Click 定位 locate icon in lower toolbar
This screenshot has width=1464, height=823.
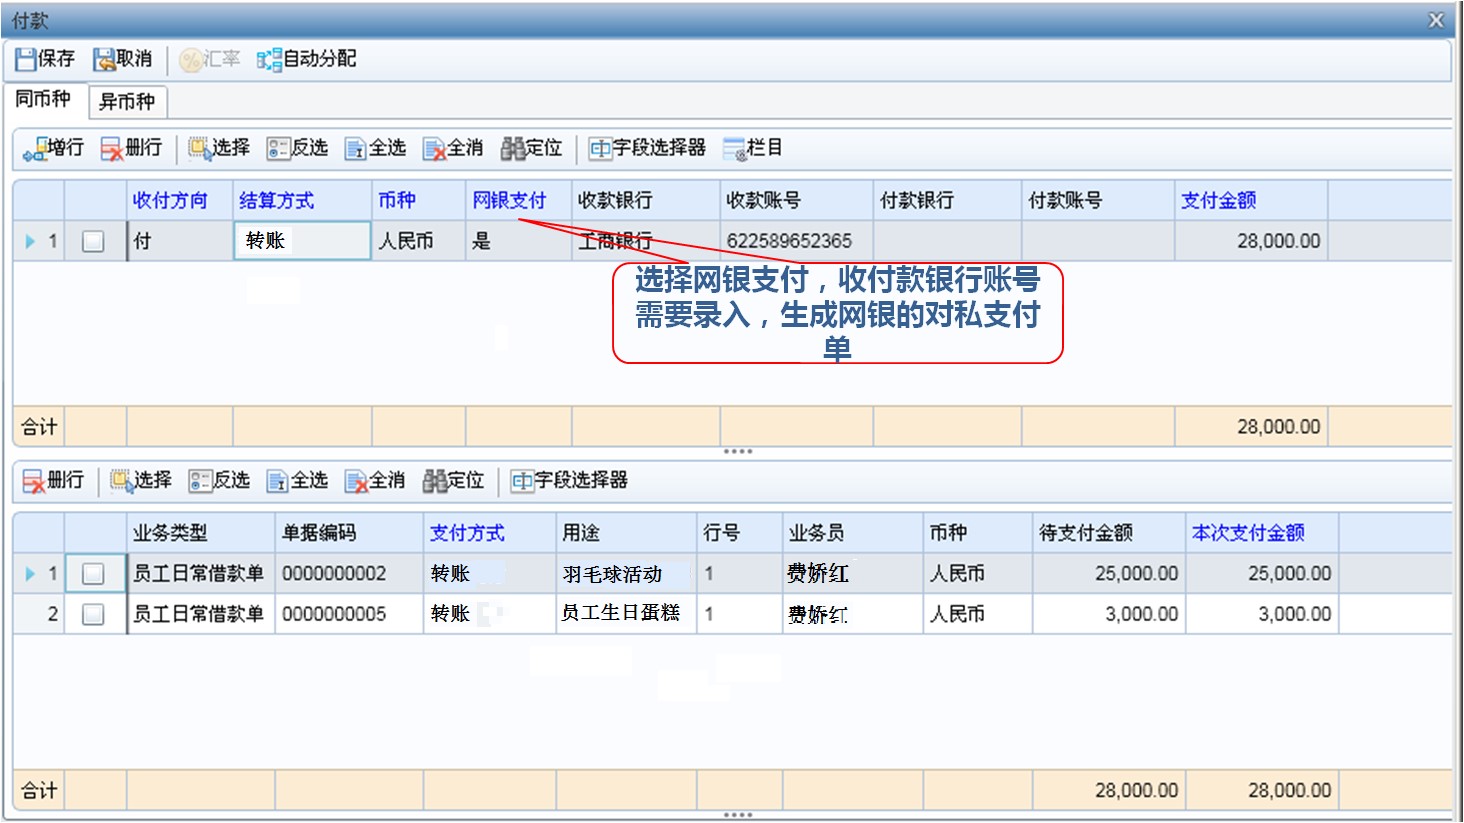(435, 481)
